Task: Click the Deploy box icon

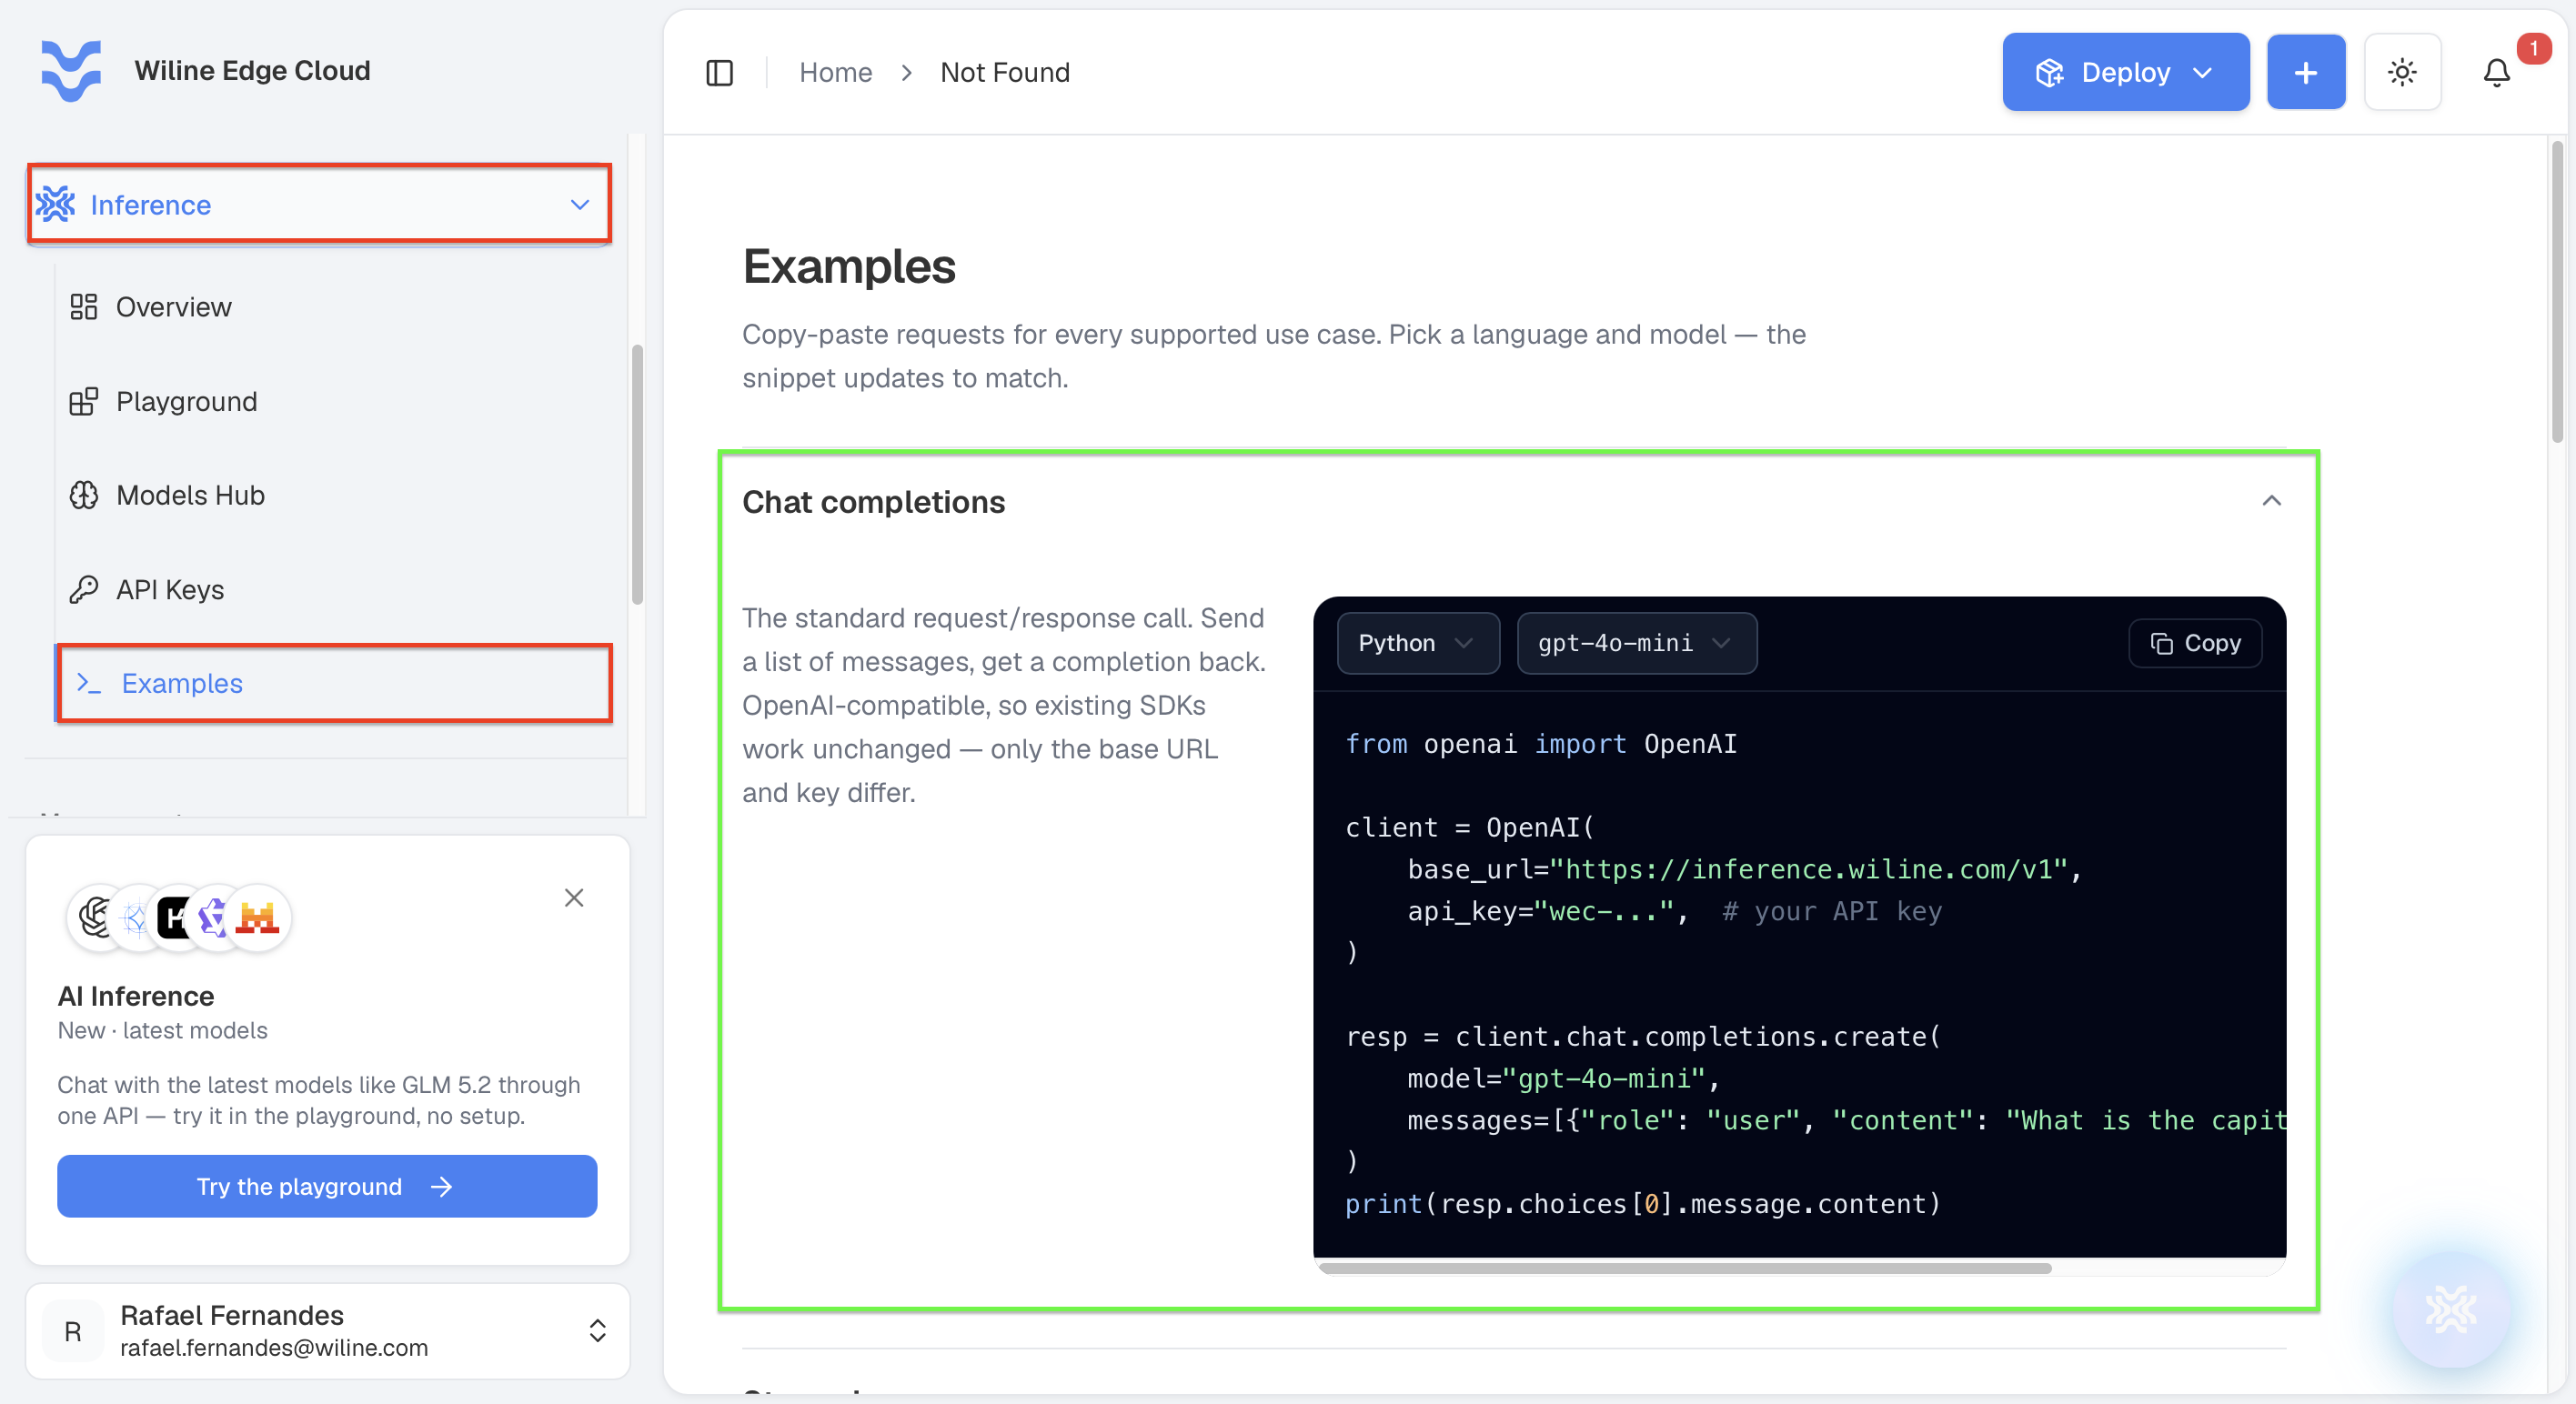Action: (x=2049, y=72)
